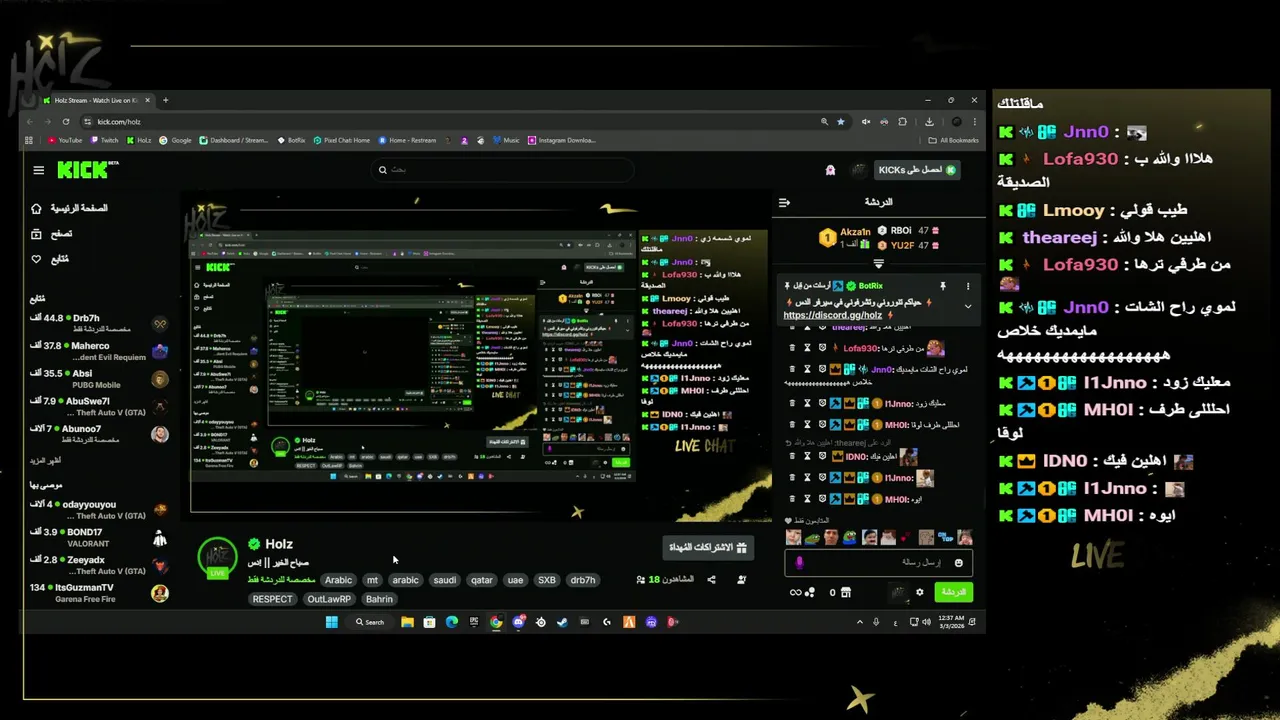Open odayyouyou recommended channel
This screenshot has width=1280, height=720.
(99, 510)
